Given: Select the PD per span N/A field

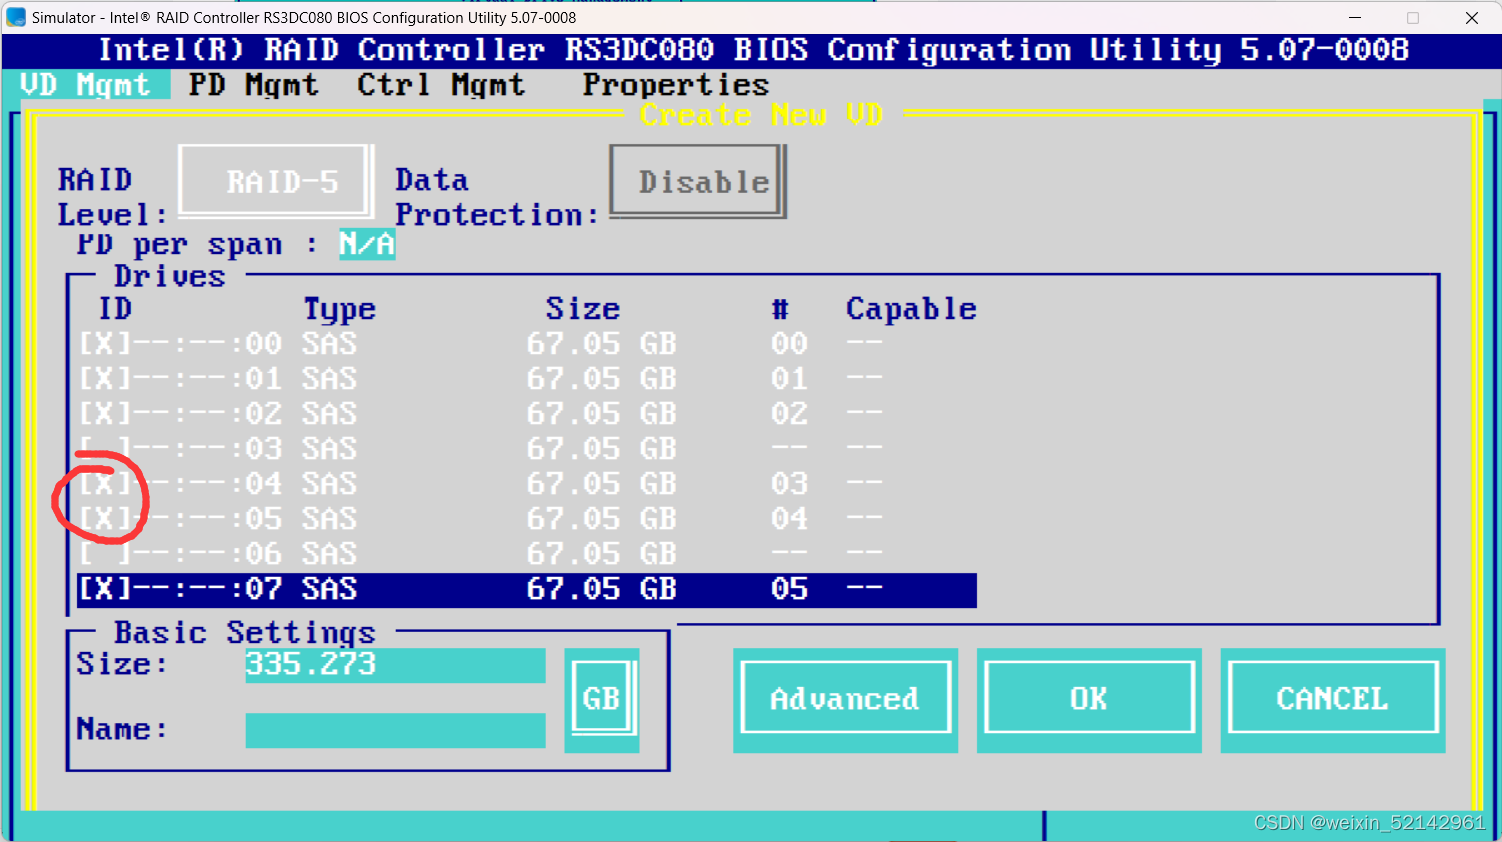Looking at the screenshot, I should pos(367,244).
